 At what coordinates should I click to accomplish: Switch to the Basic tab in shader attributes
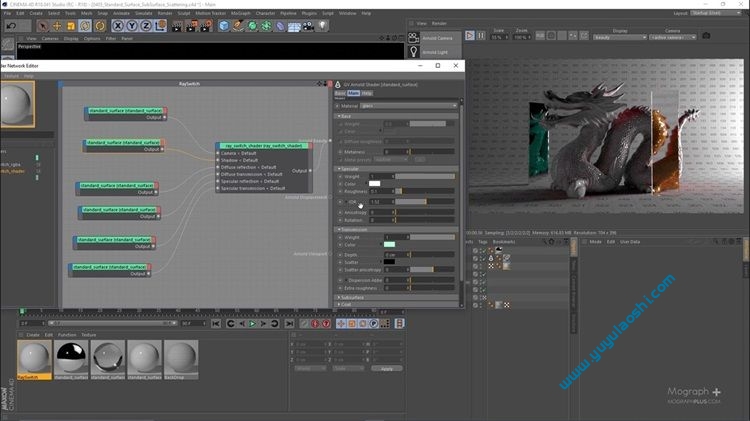coord(340,93)
